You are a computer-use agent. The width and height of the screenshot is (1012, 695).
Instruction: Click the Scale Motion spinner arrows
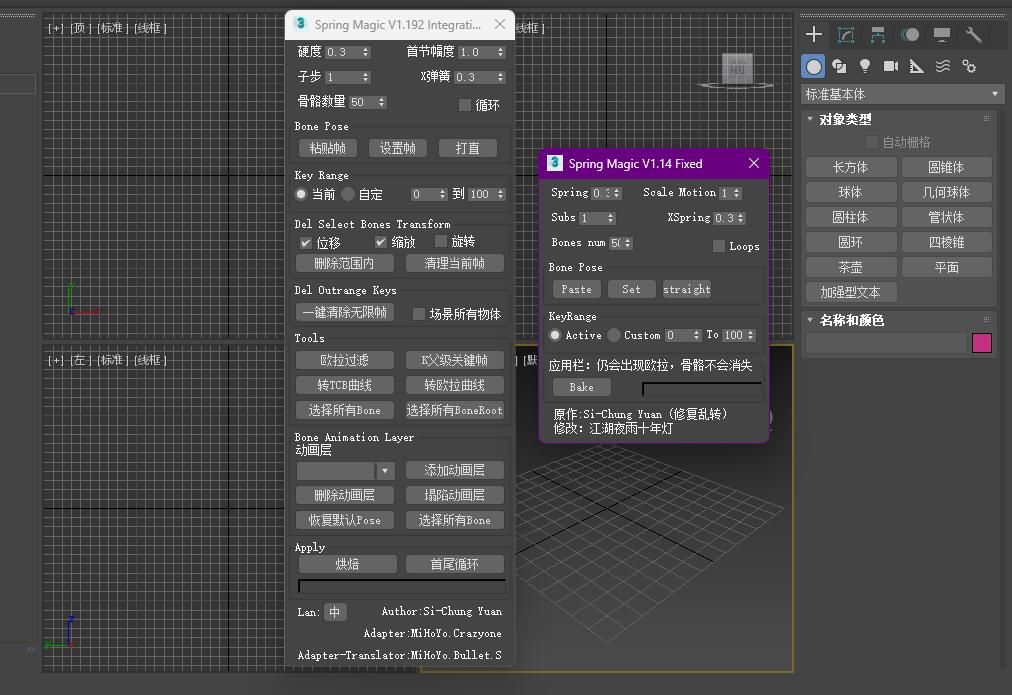(x=737, y=192)
